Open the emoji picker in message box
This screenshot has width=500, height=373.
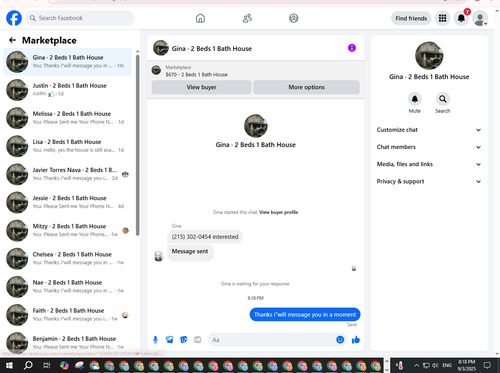pos(340,340)
